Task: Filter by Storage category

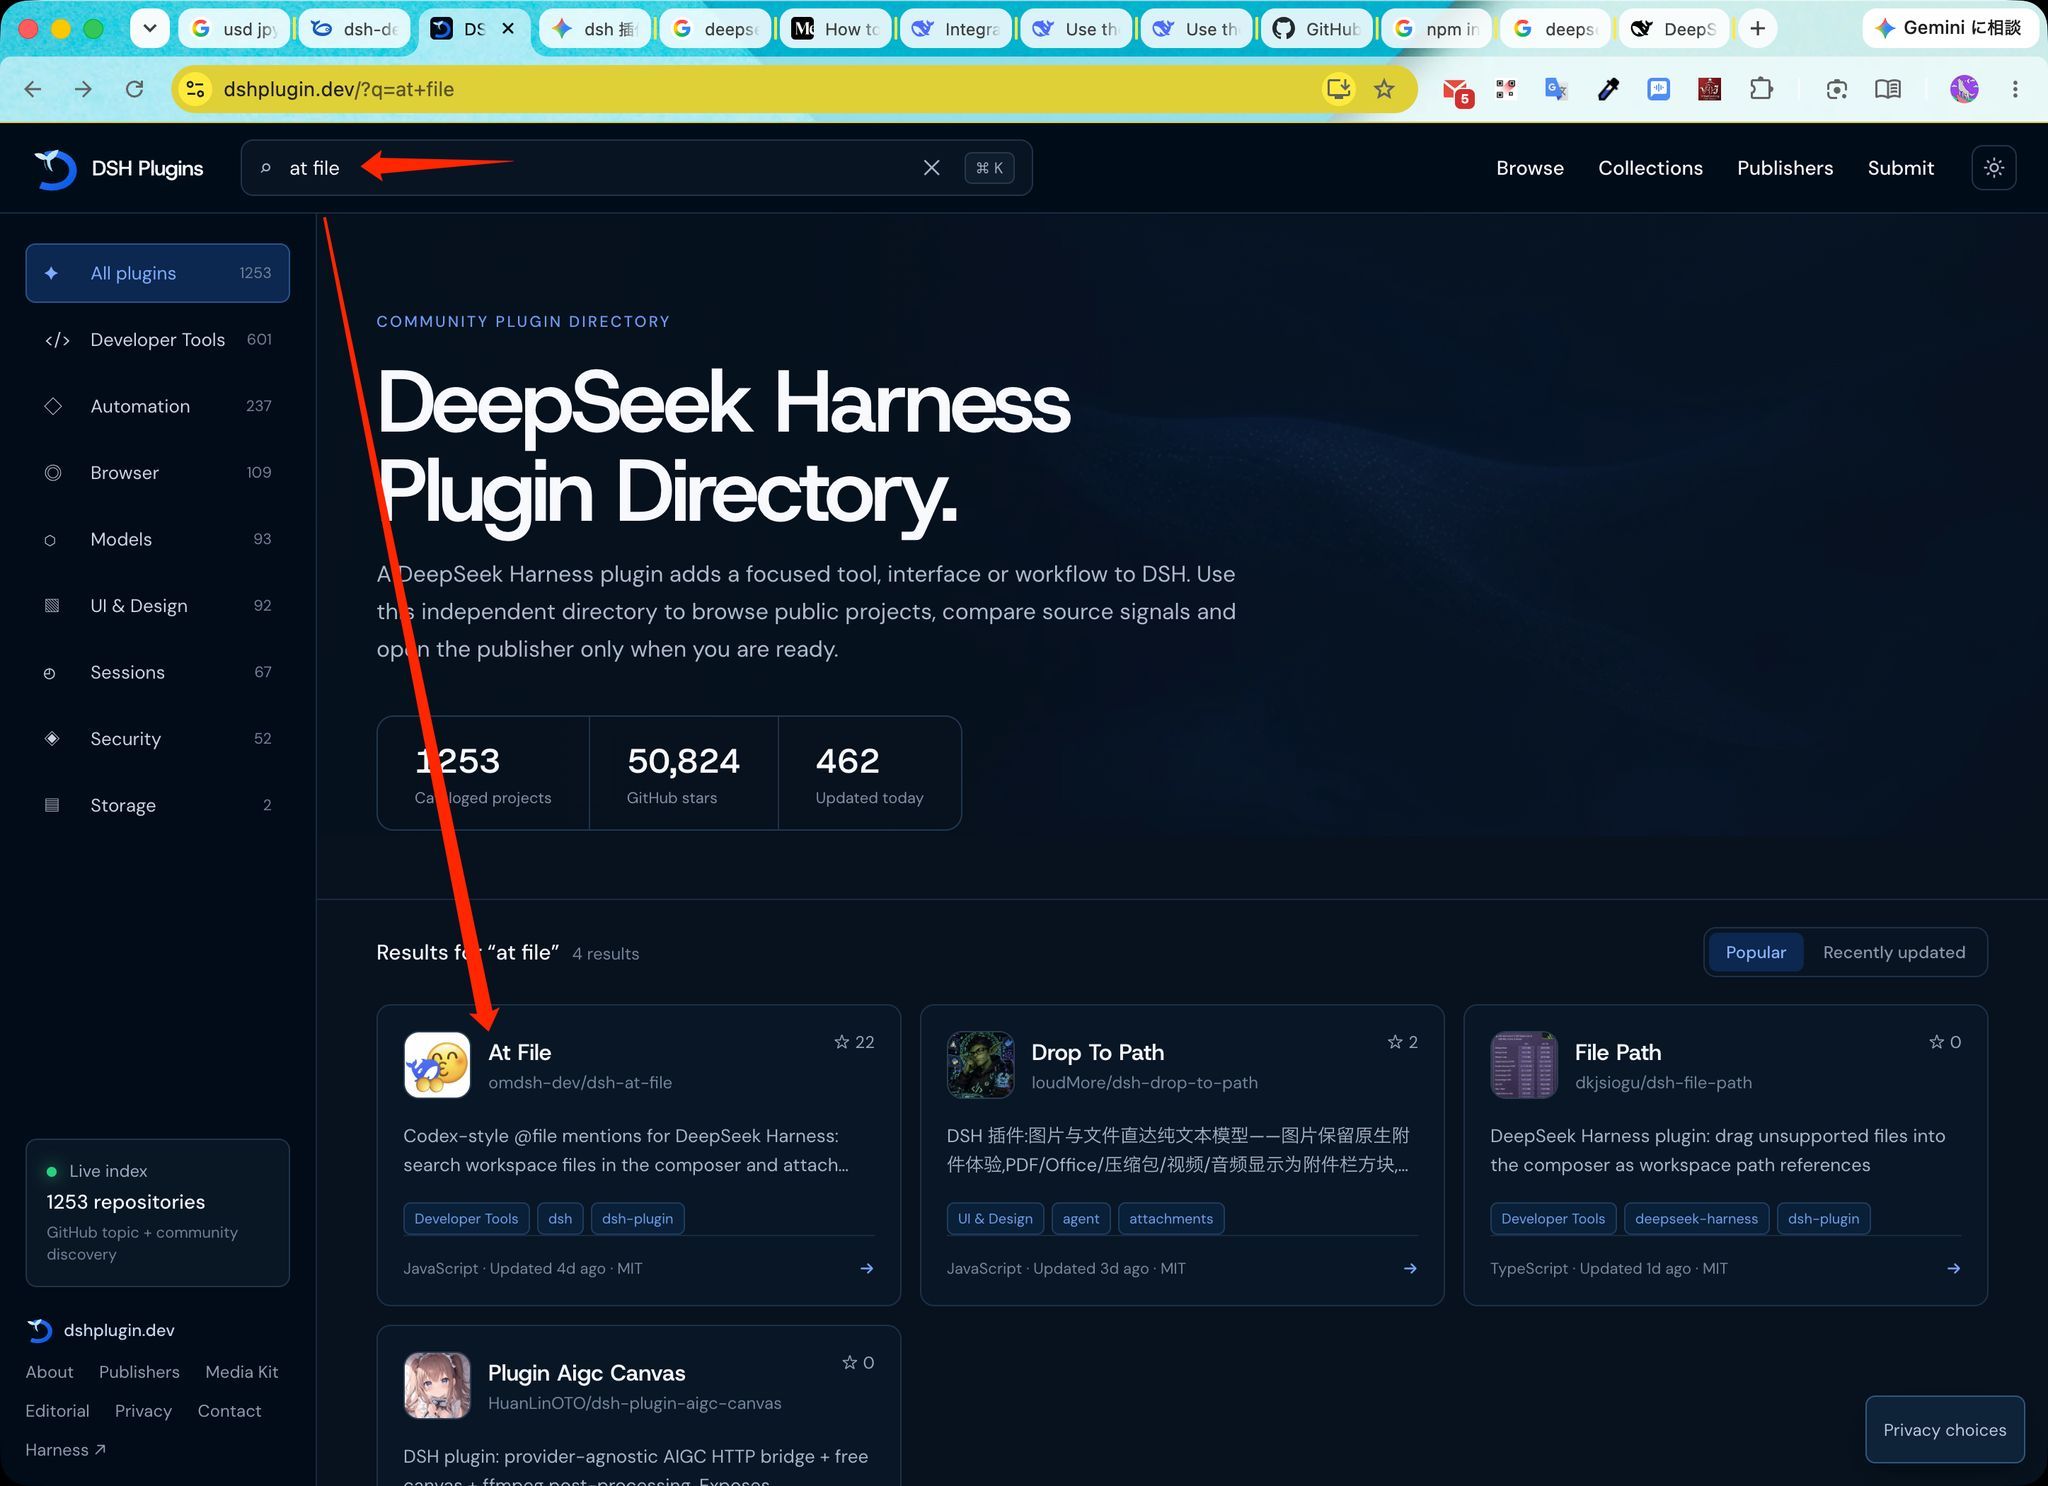Action: tap(158, 805)
